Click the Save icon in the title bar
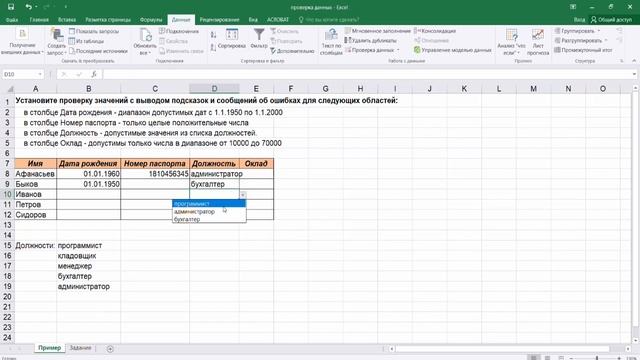 (x=11, y=7)
